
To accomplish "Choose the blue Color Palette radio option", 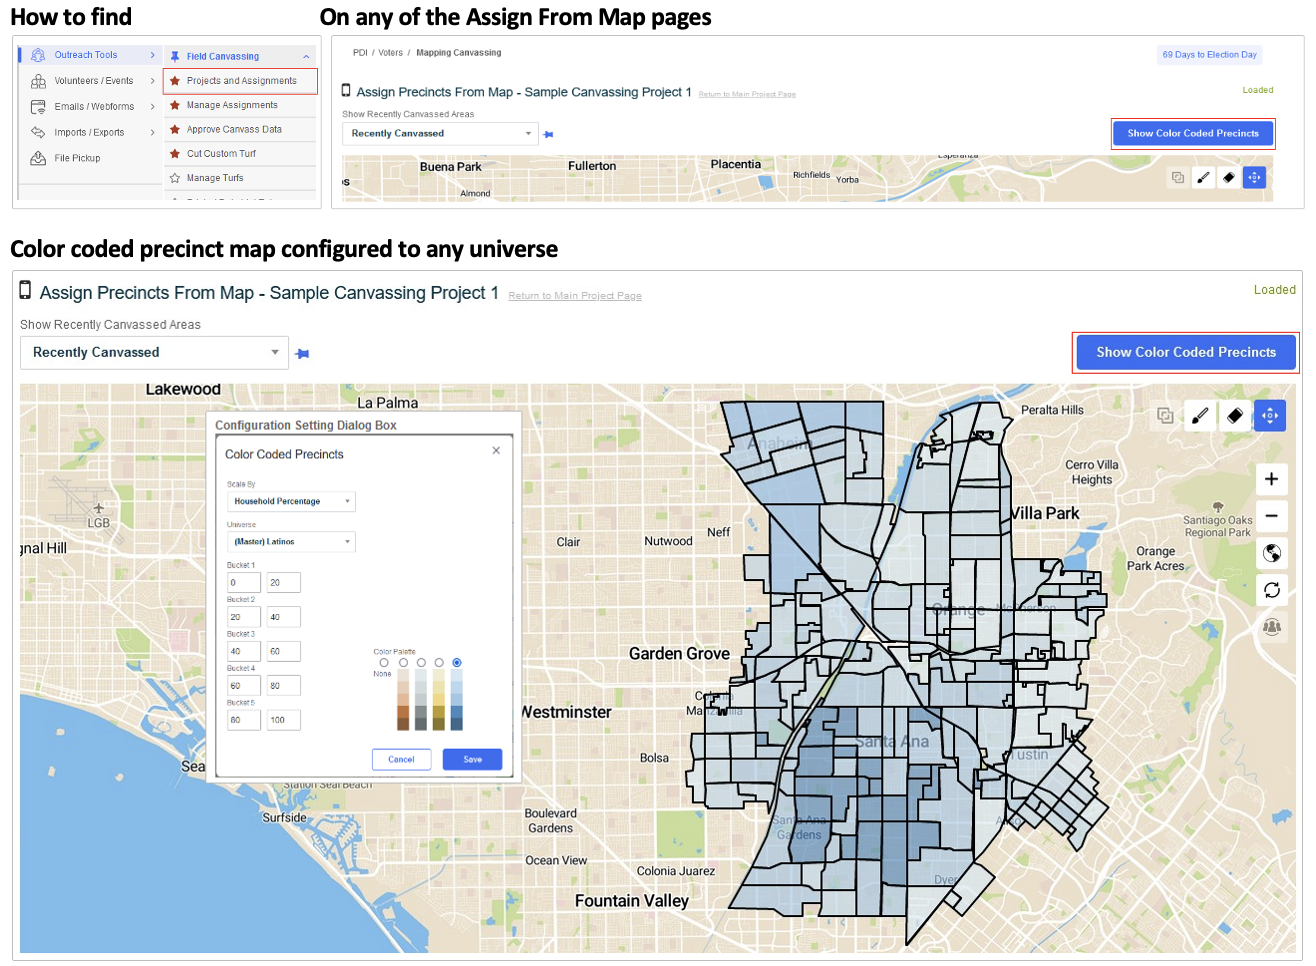I will coord(457,662).
